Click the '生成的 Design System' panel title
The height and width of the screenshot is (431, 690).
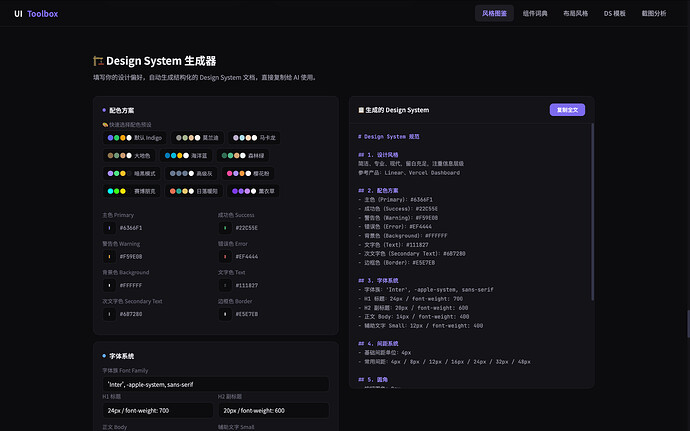click(x=393, y=110)
